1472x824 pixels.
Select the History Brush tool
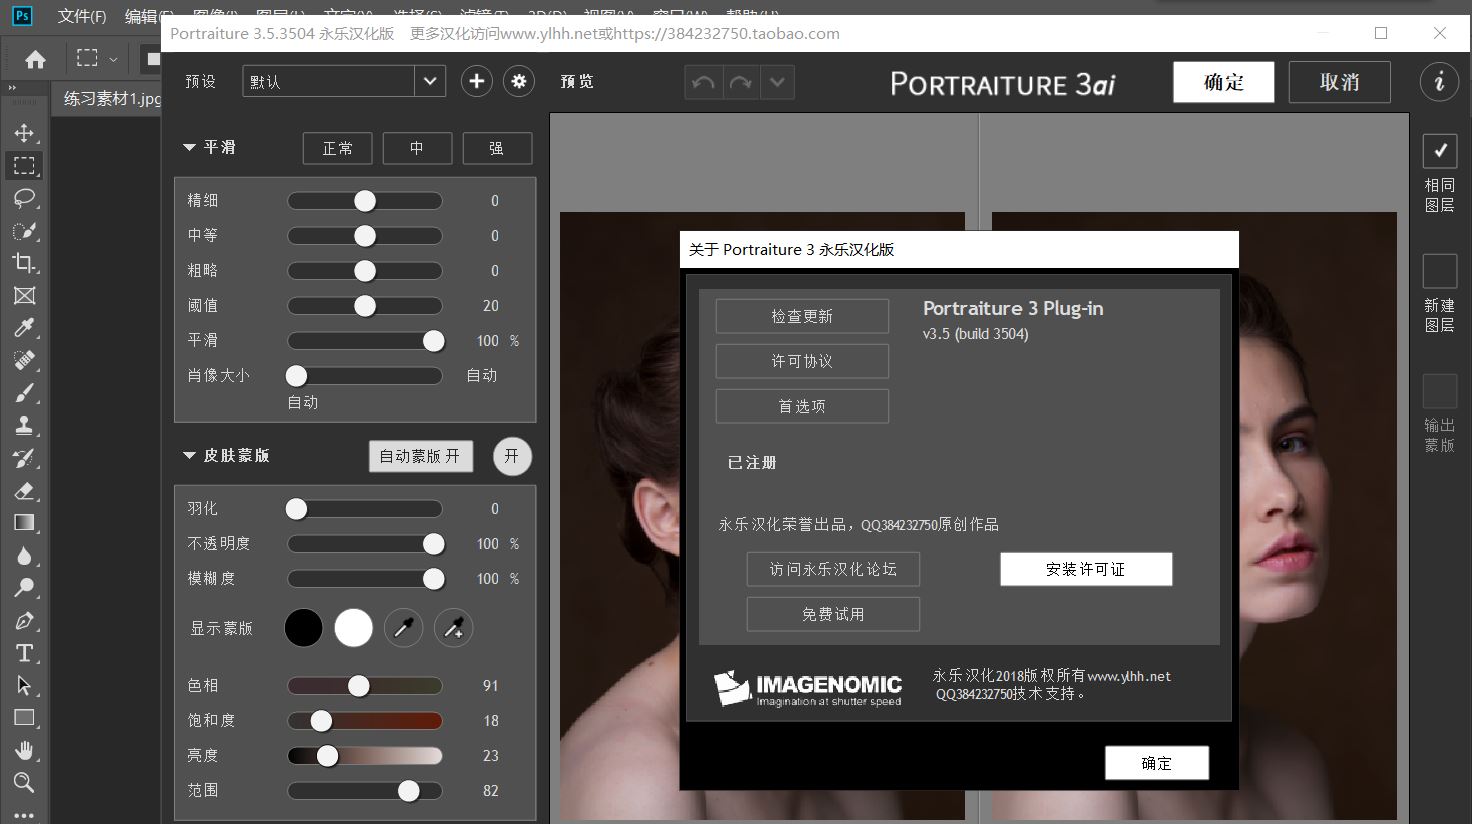click(x=24, y=458)
